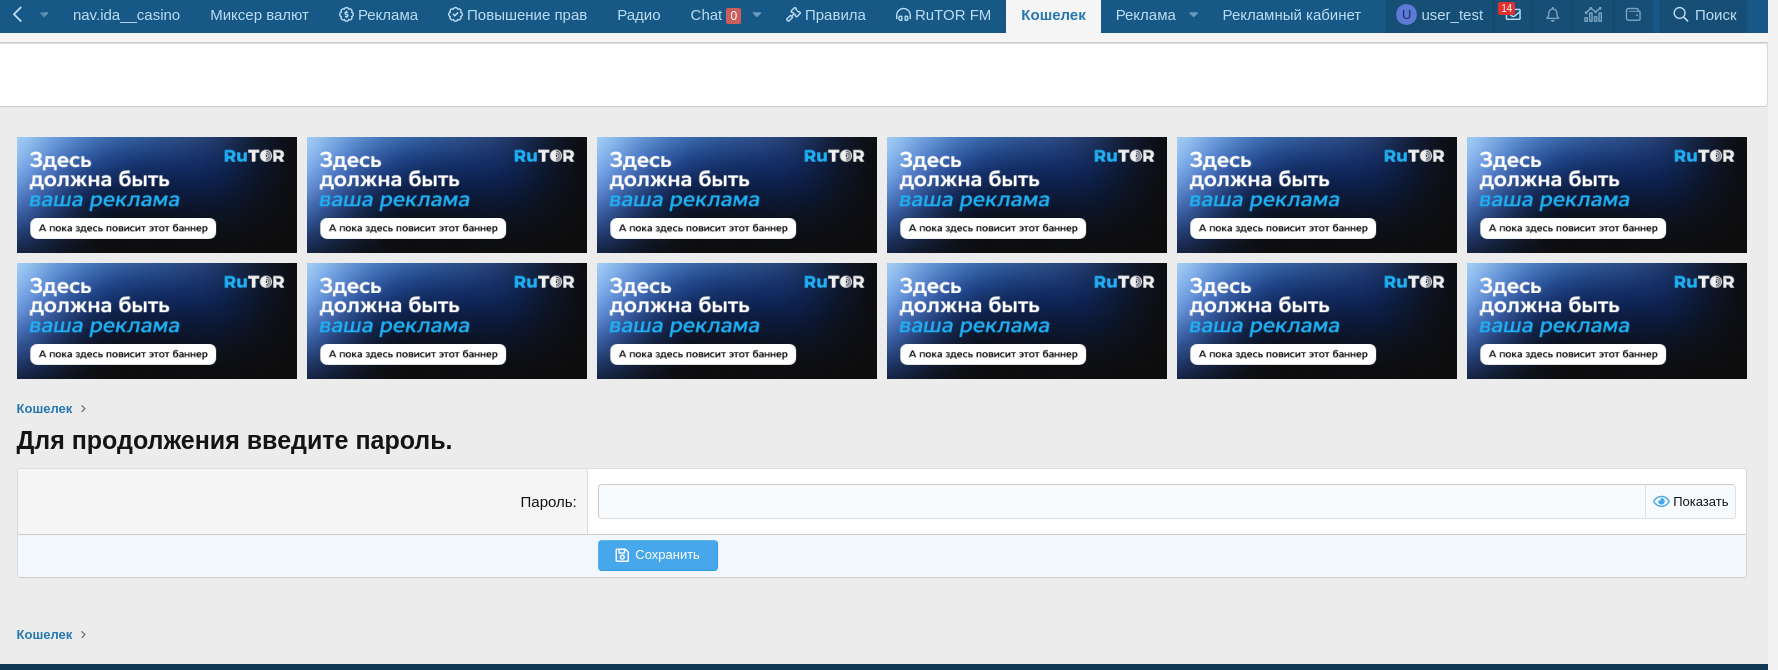Select the Кошелек tab
The width and height of the screenshot is (1778, 670).
click(1053, 15)
